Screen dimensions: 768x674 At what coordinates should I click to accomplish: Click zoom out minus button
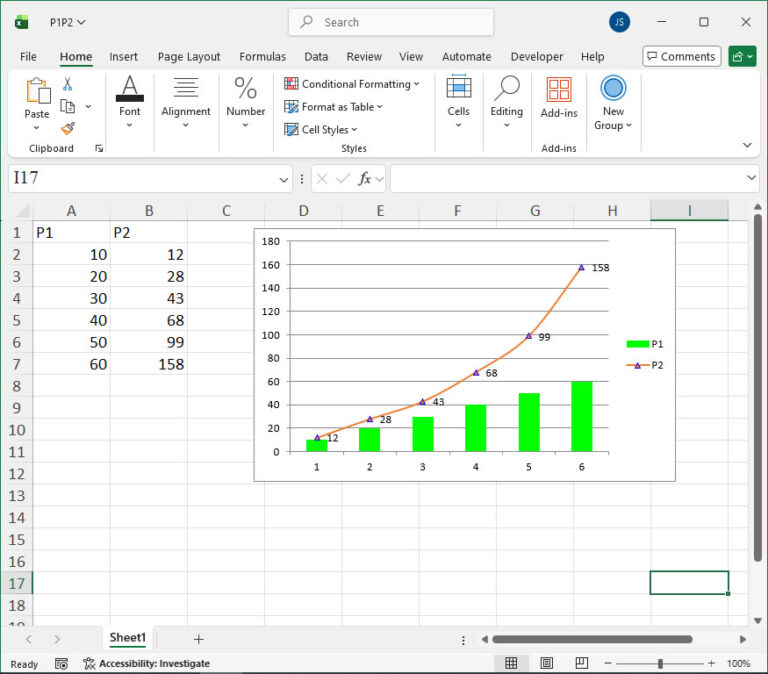click(608, 663)
